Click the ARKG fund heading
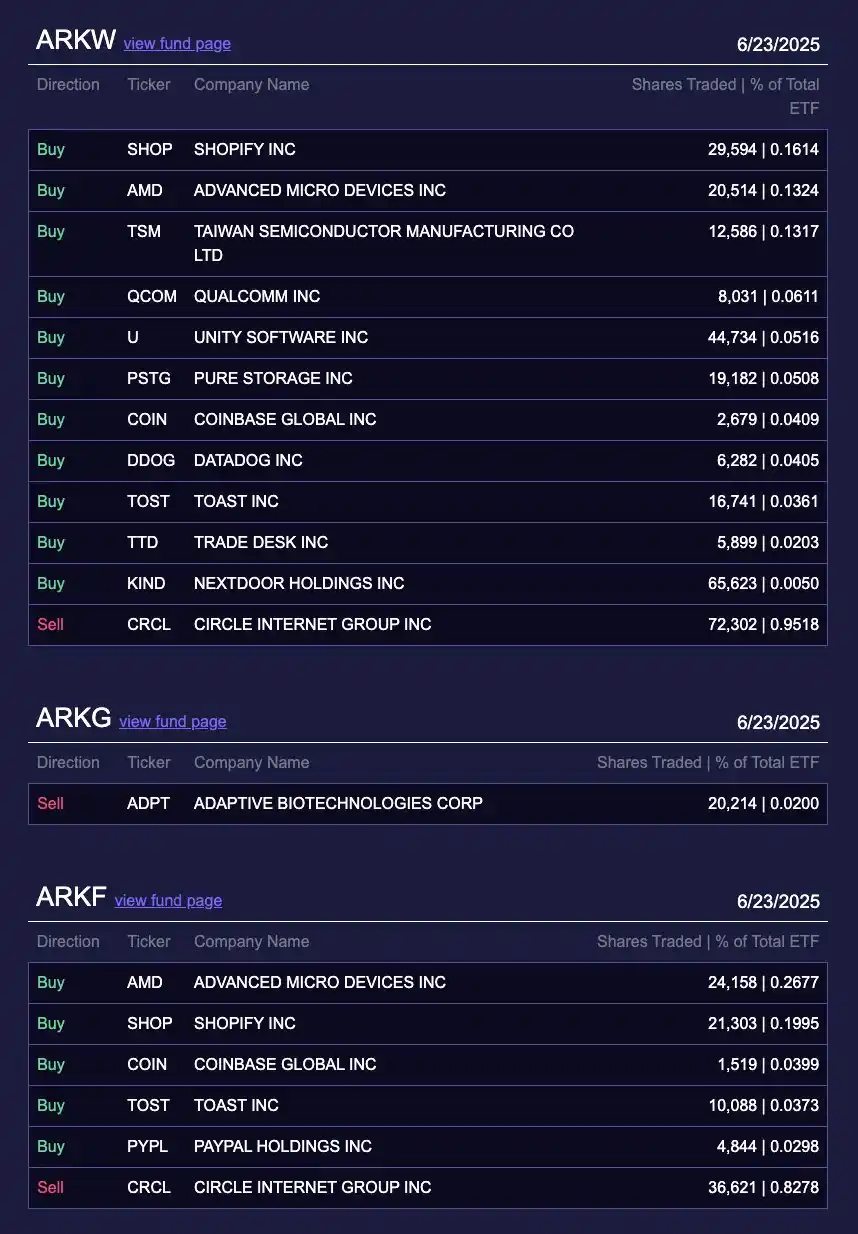 pyautogui.click(x=74, y=718)
